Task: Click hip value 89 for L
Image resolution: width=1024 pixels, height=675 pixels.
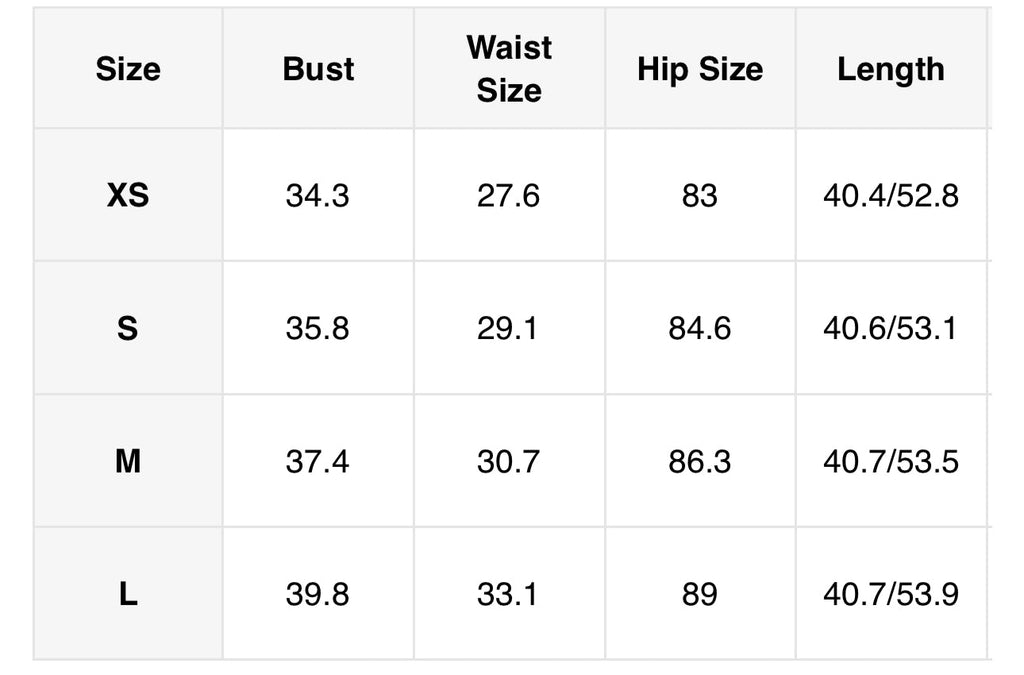Action: pos(699,594)
